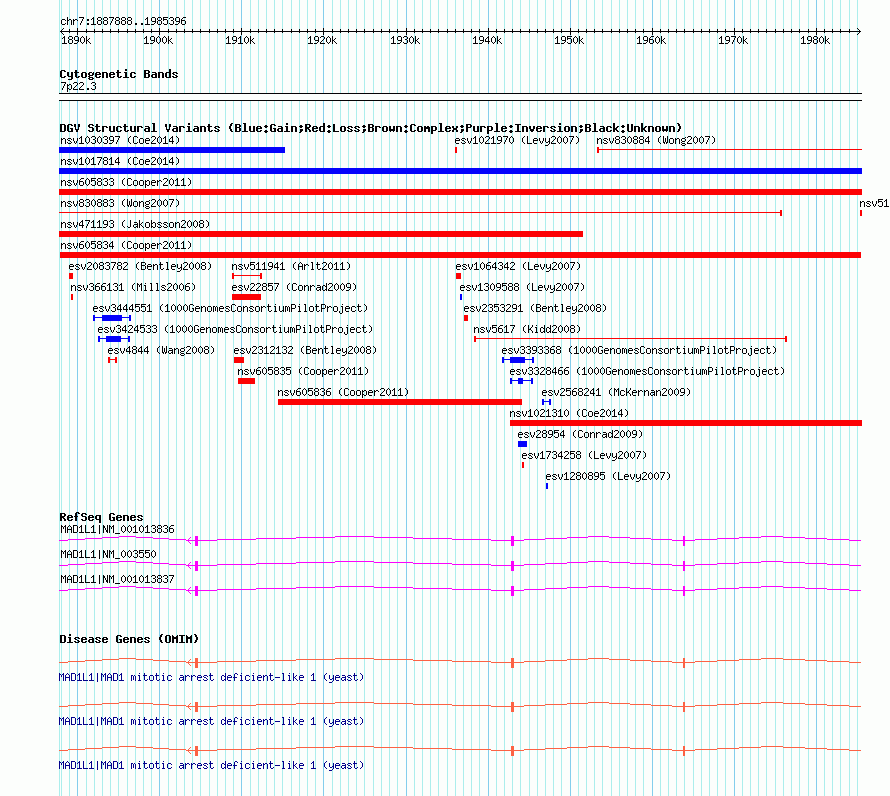Select nsv605835 (Cooper2011) label

(x=303, y=371)
